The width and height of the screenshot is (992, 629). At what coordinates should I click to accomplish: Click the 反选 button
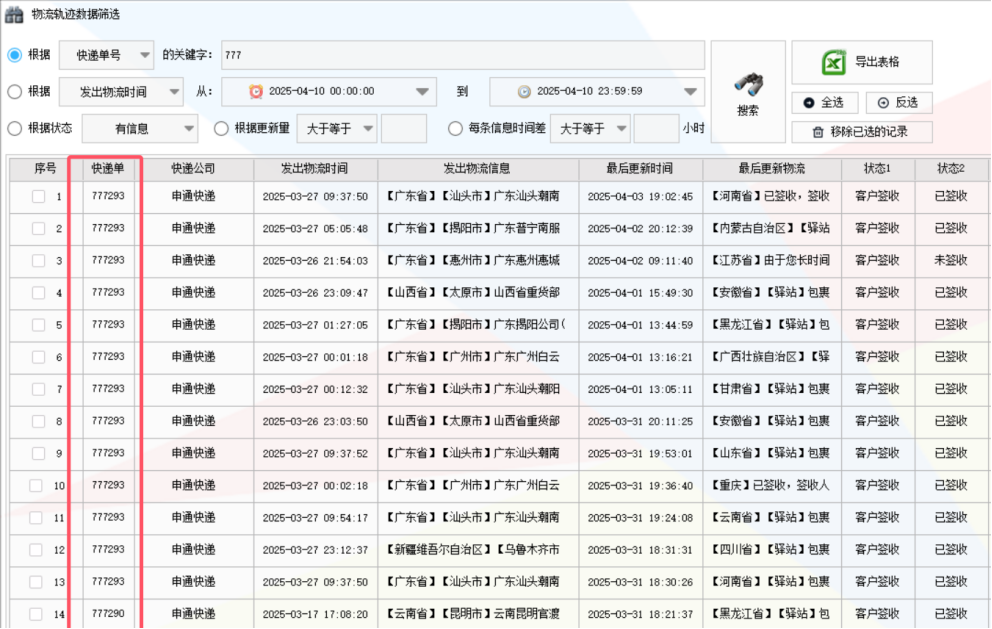(898, 103)
